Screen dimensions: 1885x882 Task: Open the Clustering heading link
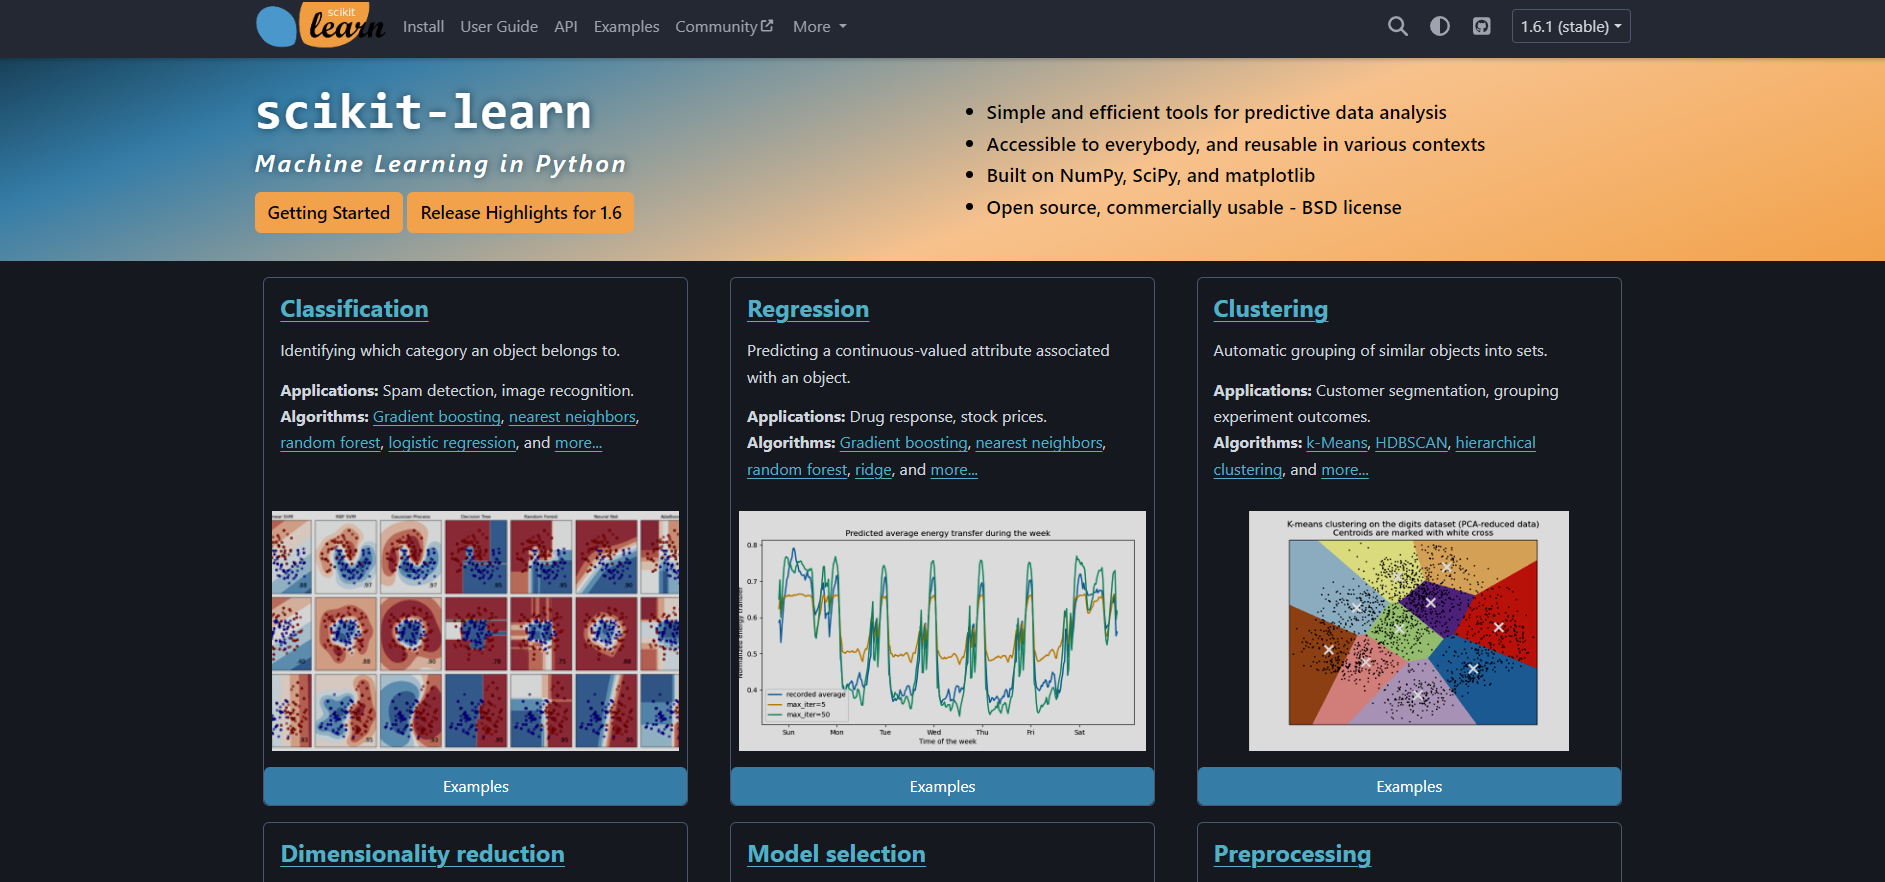[1270, 309]
